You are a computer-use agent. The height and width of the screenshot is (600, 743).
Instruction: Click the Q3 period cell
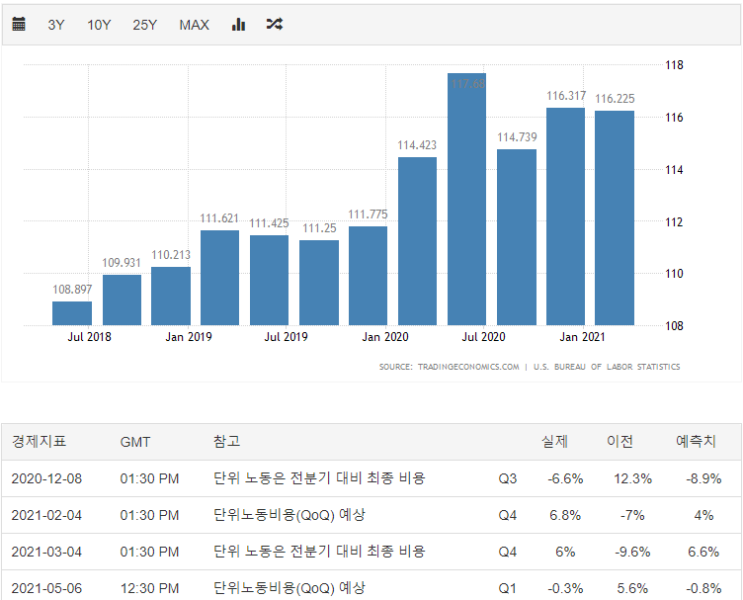507,479
